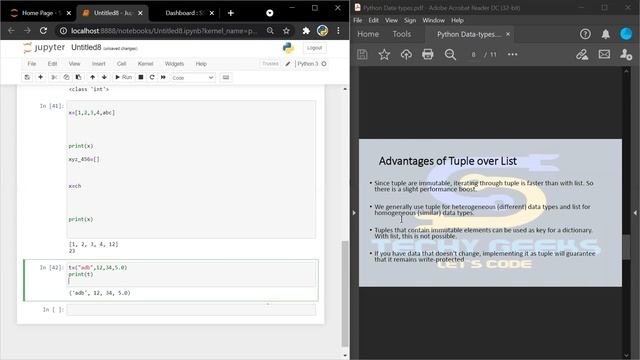Open the Jupyter Widgets menu
This screenshot has height=360, width=640.
coord(174,64)
